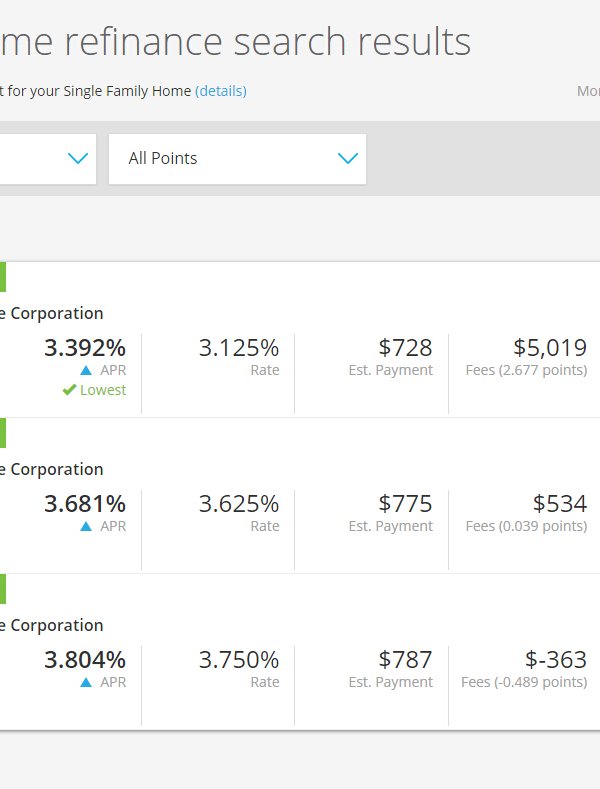Open the (details) link for Single Family Home
This screenshot has height=789, width=600.
[x=220, y=91]
